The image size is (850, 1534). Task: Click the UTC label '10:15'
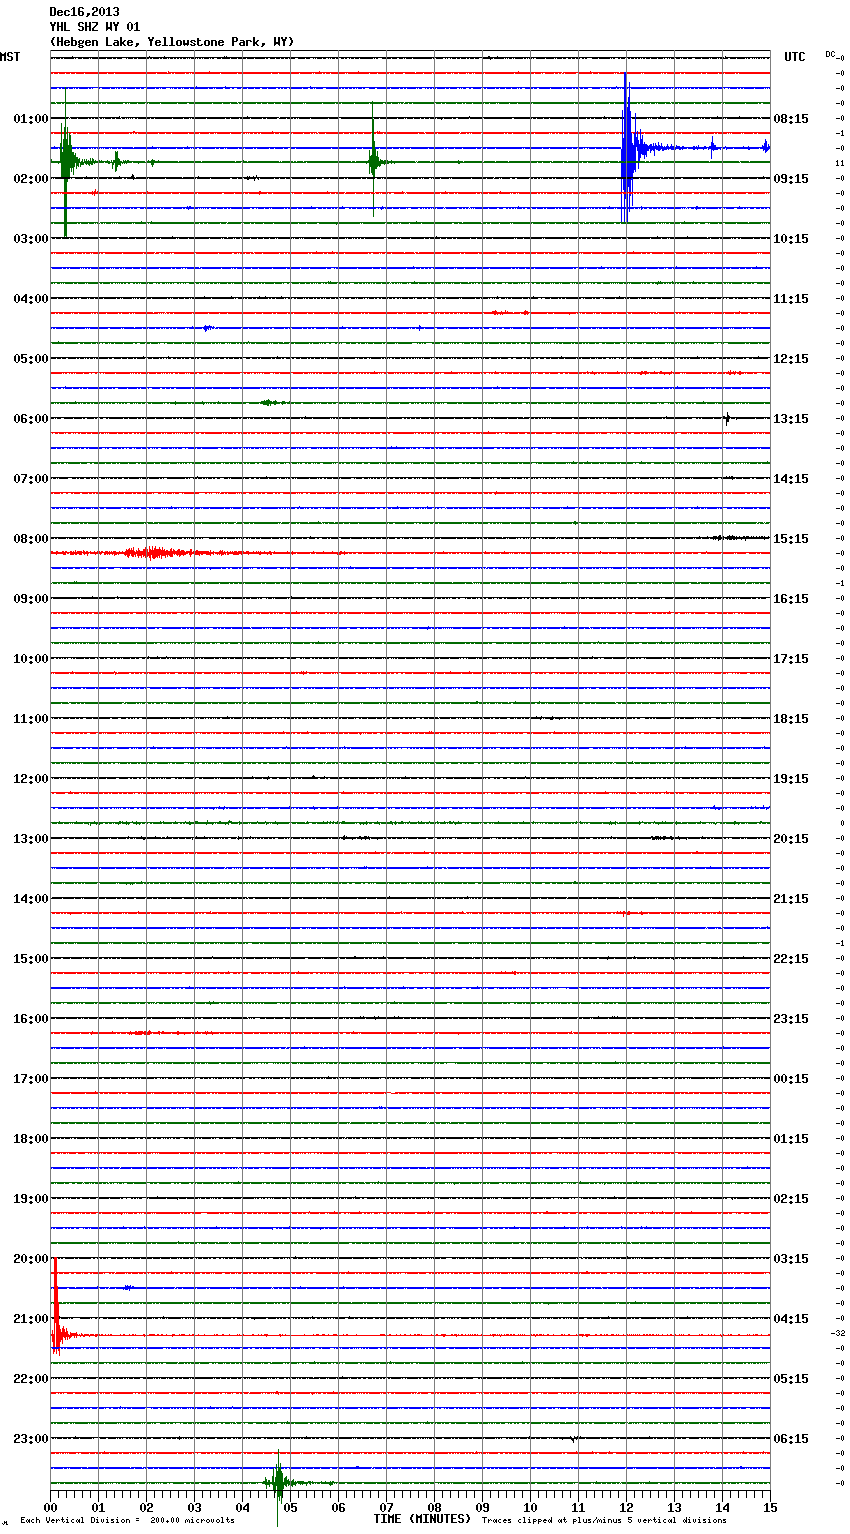[791, 239]
